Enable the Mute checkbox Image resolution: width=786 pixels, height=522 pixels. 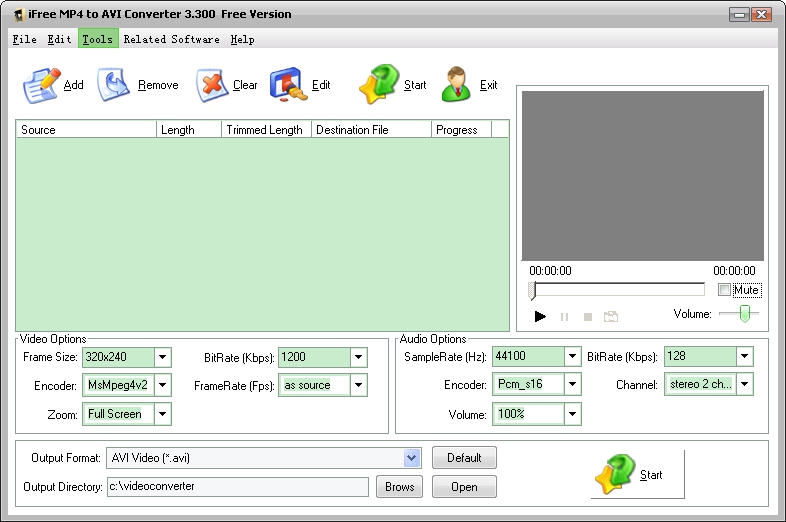pyautogui.click(x=725, y=290)
